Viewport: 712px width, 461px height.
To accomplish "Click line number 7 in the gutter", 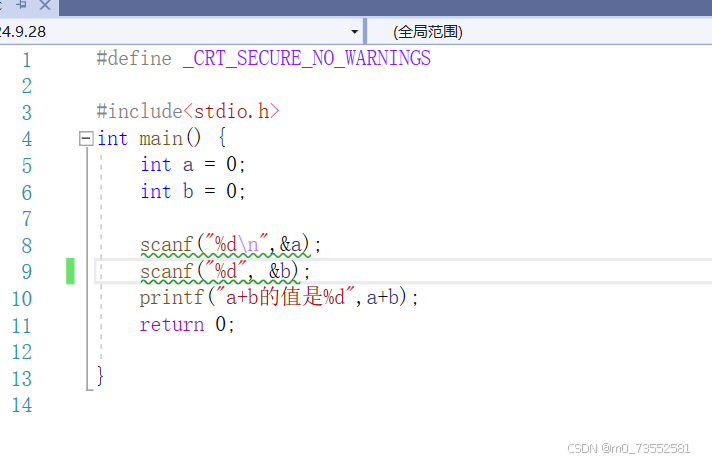I will (x=27, y=219).
